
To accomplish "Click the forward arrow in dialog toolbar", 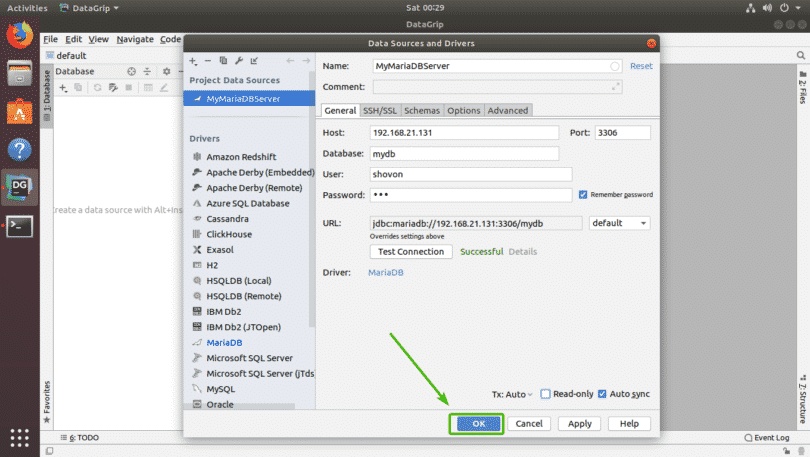I will pos(306,61).
